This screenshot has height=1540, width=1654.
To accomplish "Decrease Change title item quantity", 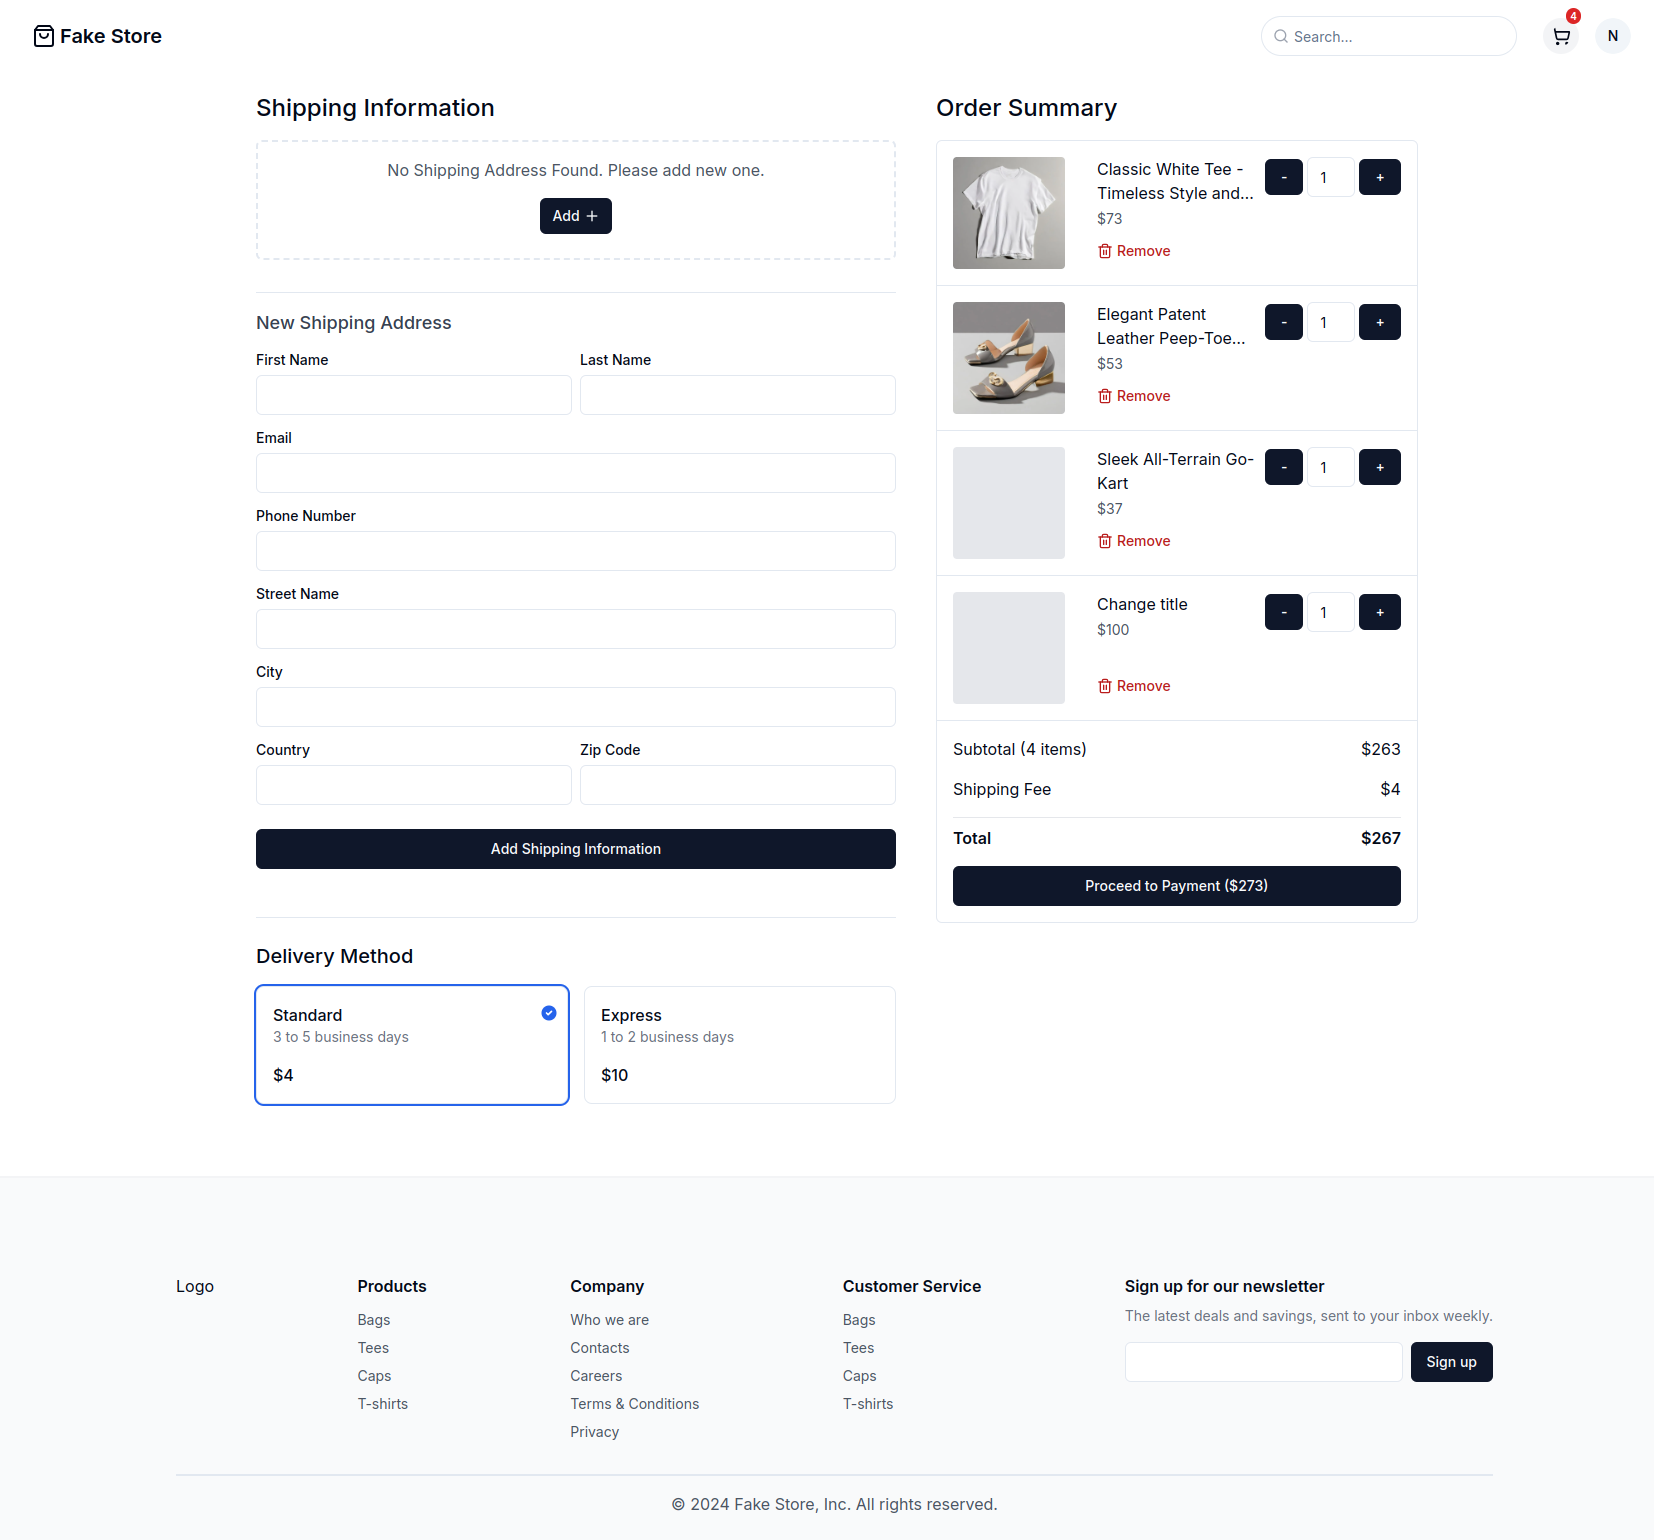I will tap(1283, 613).
